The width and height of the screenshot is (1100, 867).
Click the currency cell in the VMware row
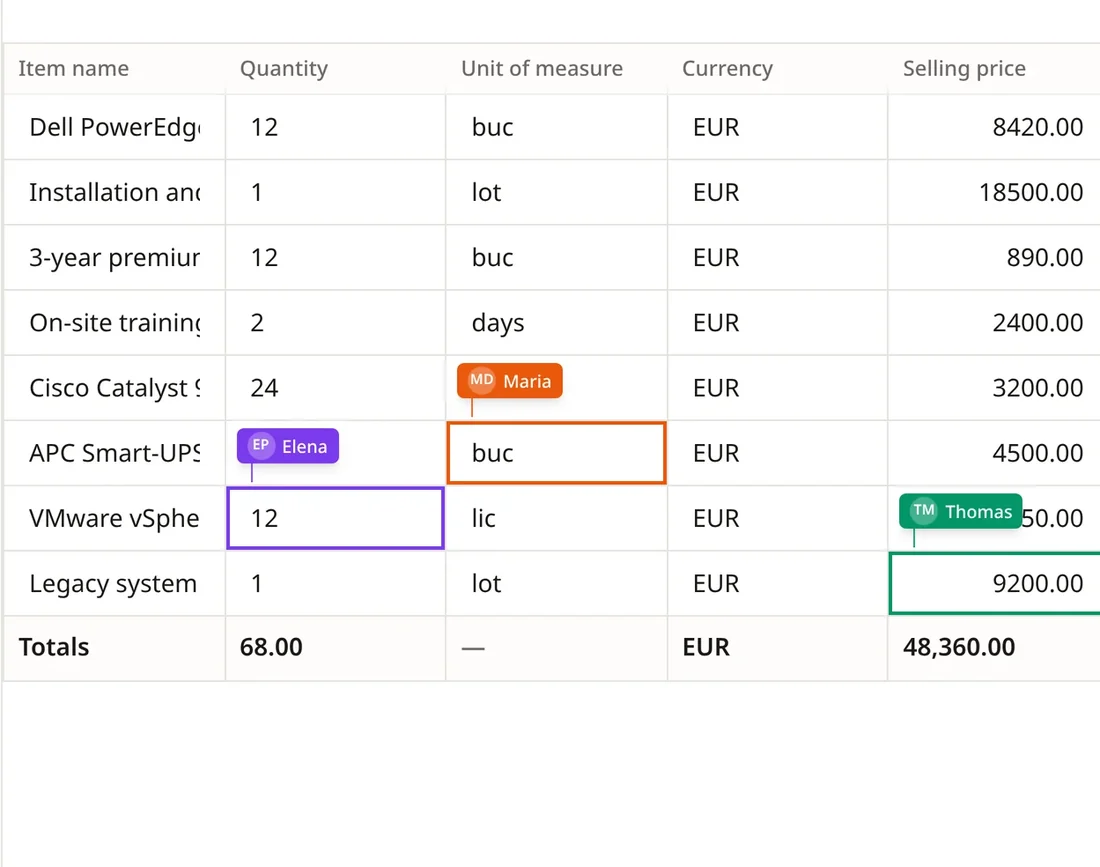[x=777, y=518]
